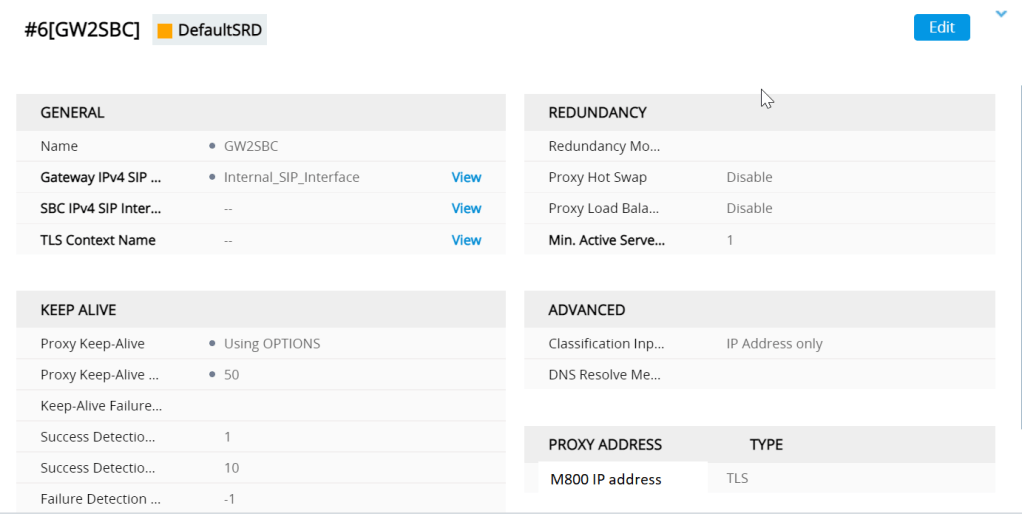The height and width of the screenshot is (514, 1022).
Task: Click the Edit button
Action: (x=941, y=28)
